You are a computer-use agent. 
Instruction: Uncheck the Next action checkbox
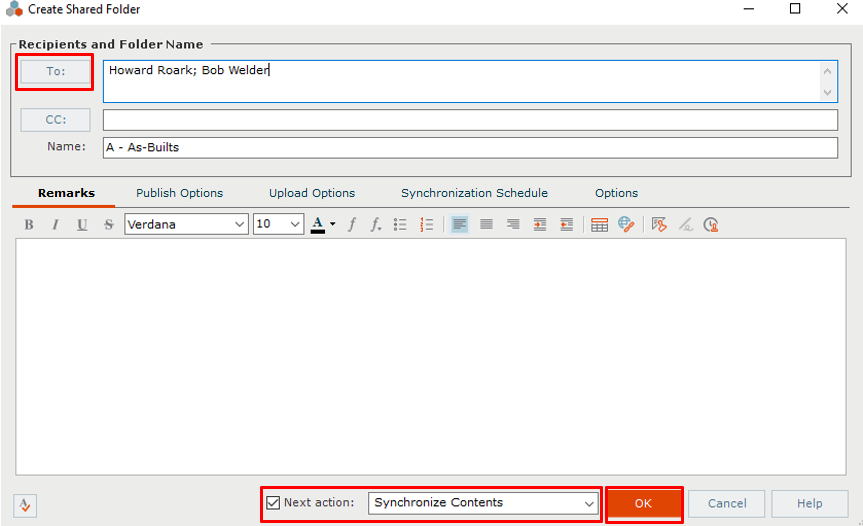(x=273, y=502)
